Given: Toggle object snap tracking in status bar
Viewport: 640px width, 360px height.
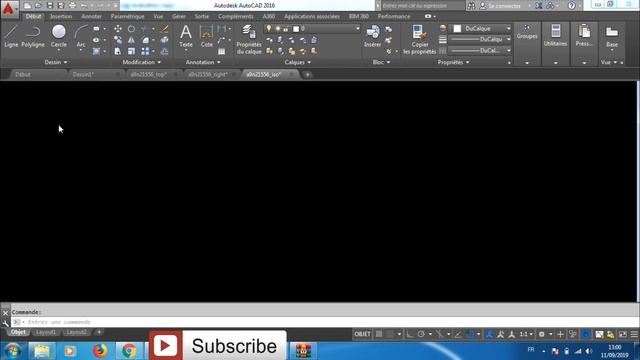Looking at the screenshot, I should pyautogui.click(x=458, y=334).
